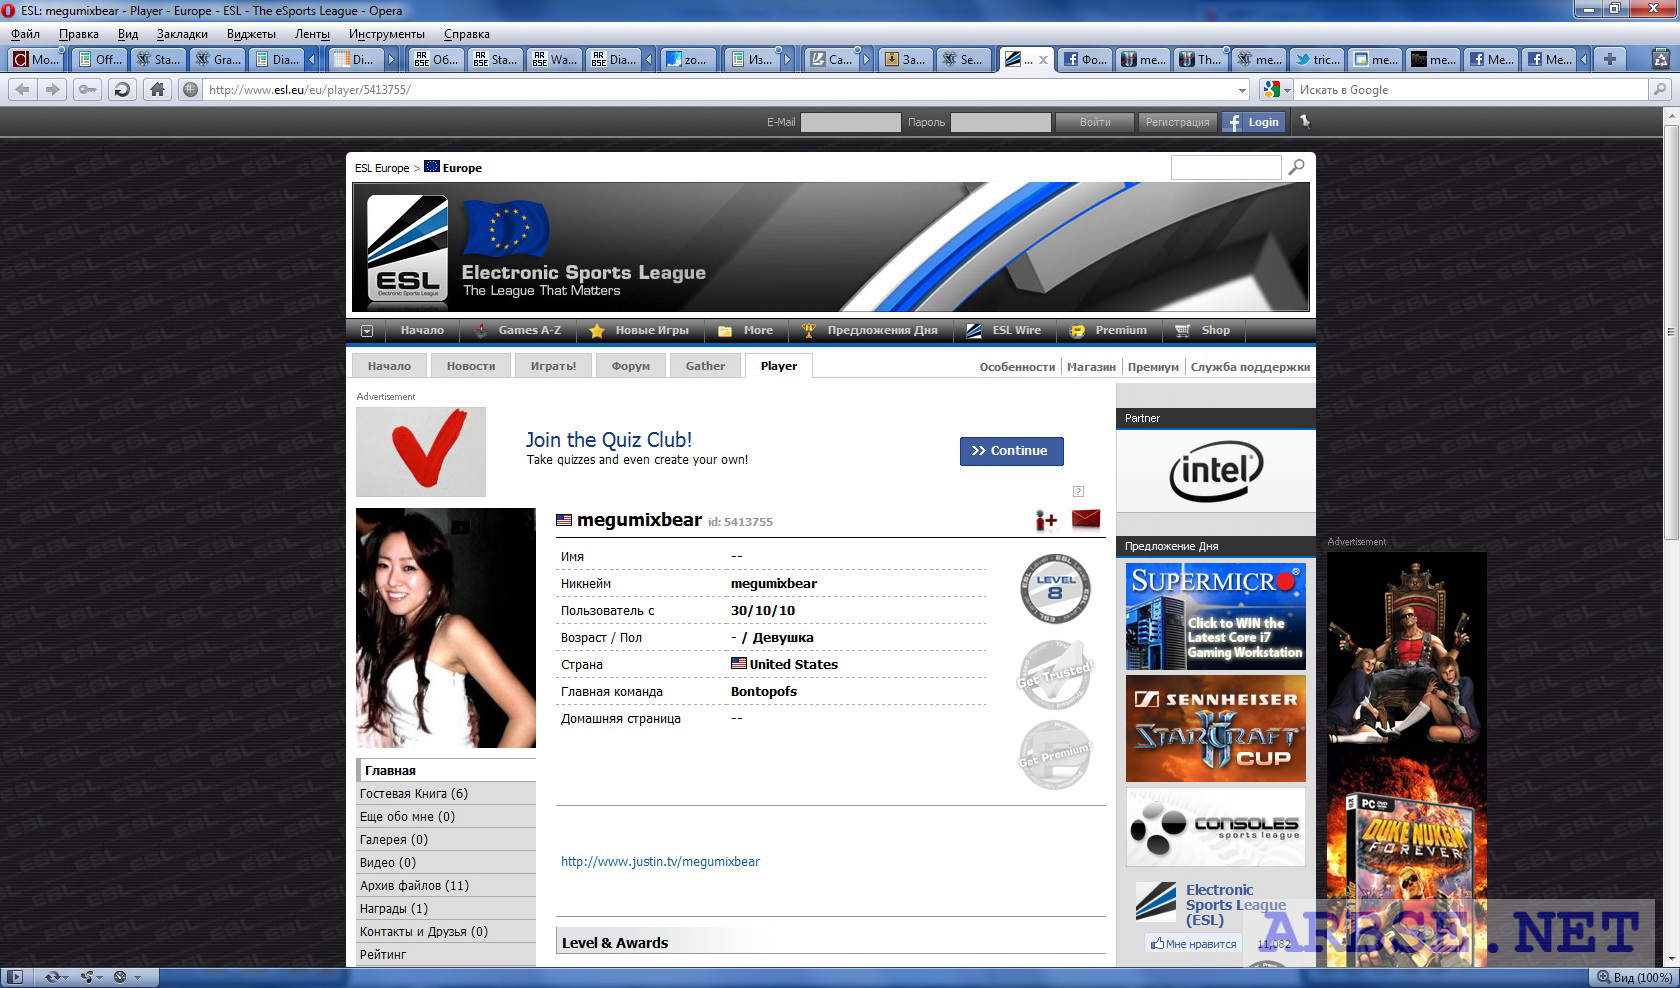Open the zoom level Вид (100%) dropdown

1633,977
